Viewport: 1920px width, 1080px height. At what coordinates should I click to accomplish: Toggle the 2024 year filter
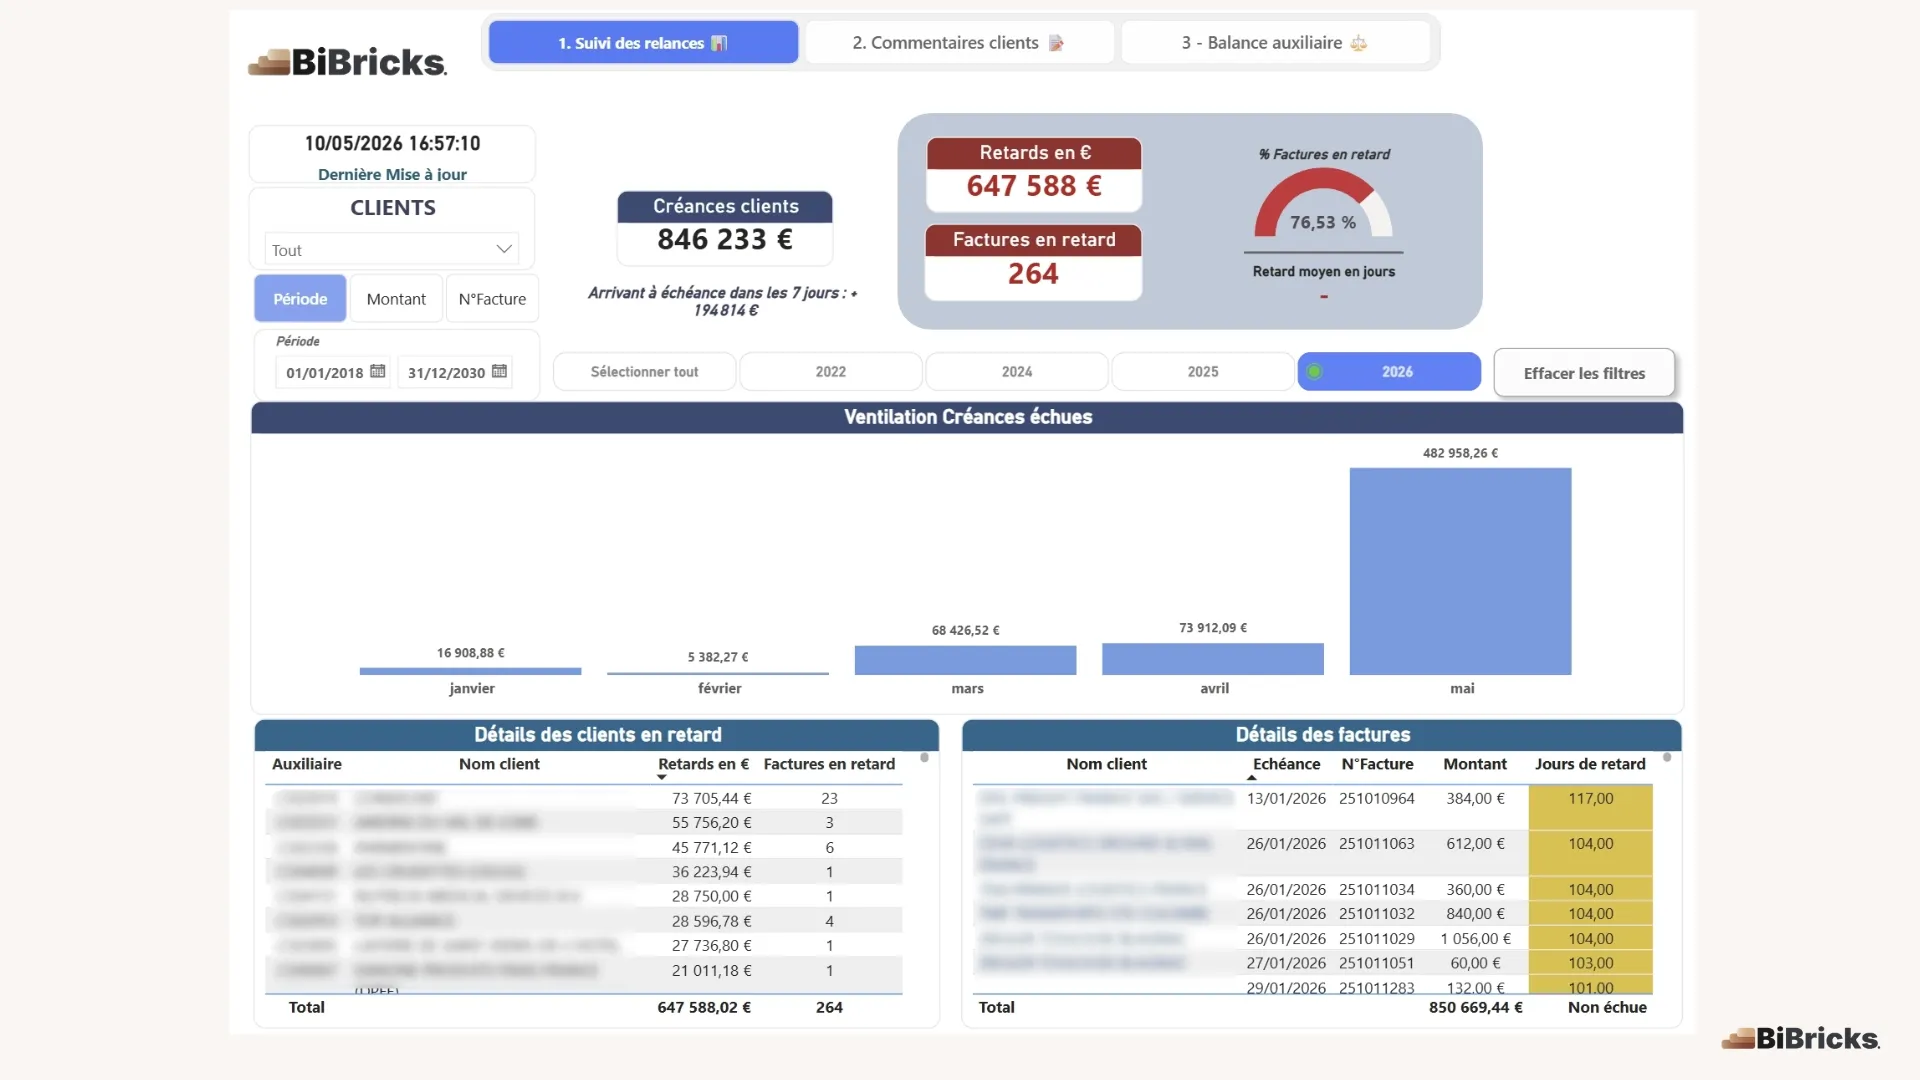point(1017,371)
